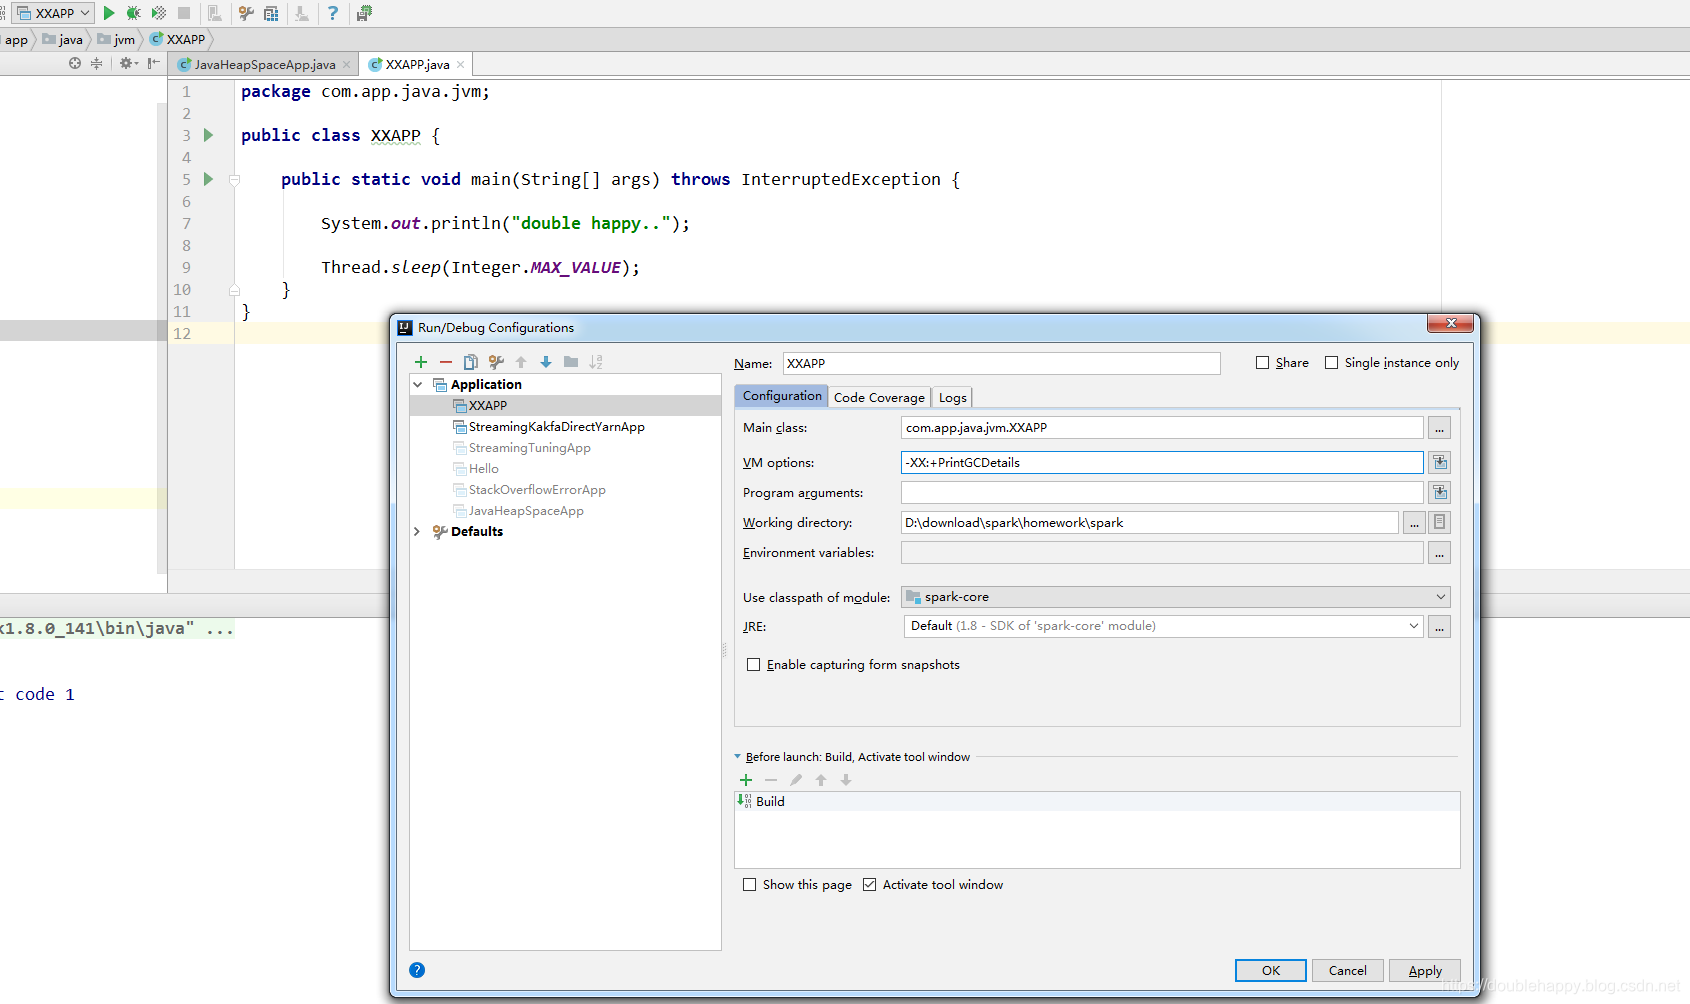Select the Build task in Before launch list
Viewport: 1690px width, 1004px height.
[x=1097, y=802]
